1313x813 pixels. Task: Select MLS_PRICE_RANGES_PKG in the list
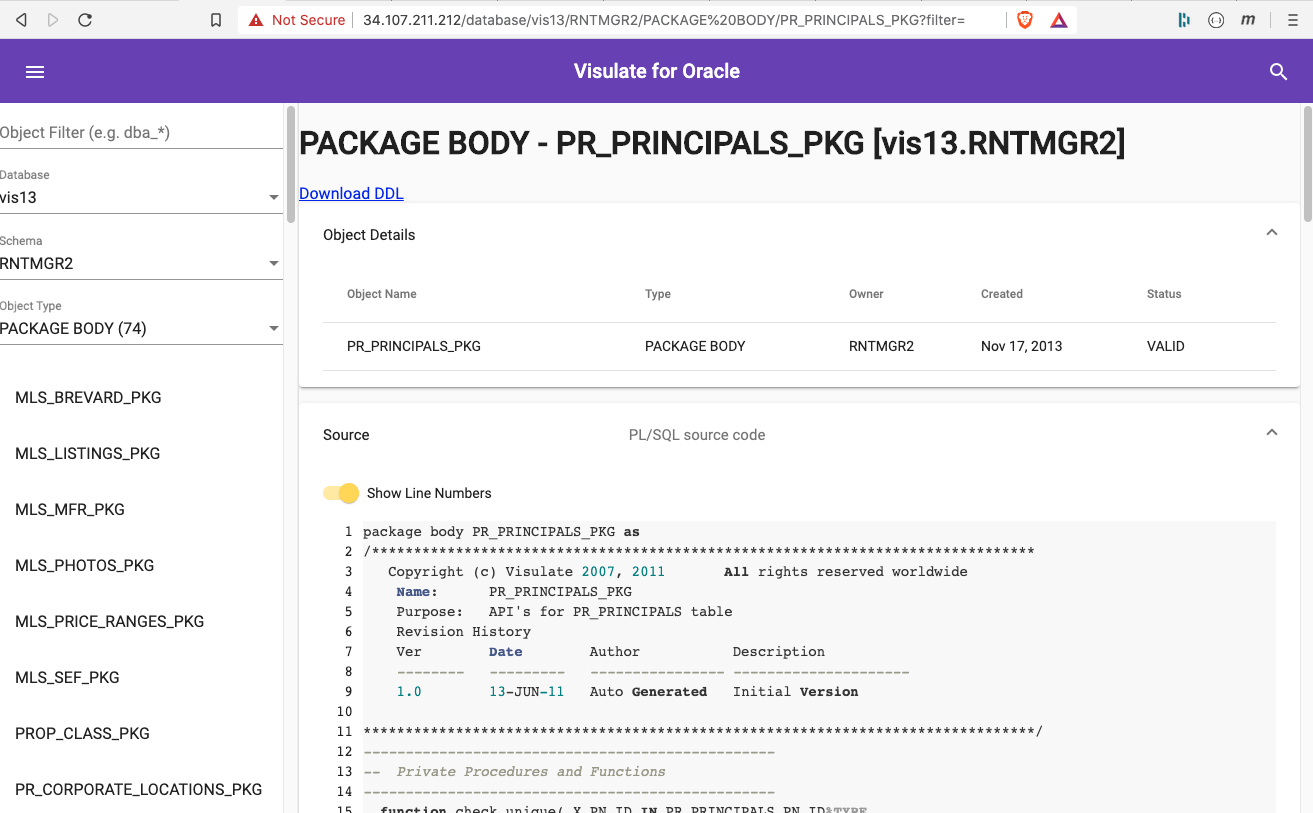point(110,622)
